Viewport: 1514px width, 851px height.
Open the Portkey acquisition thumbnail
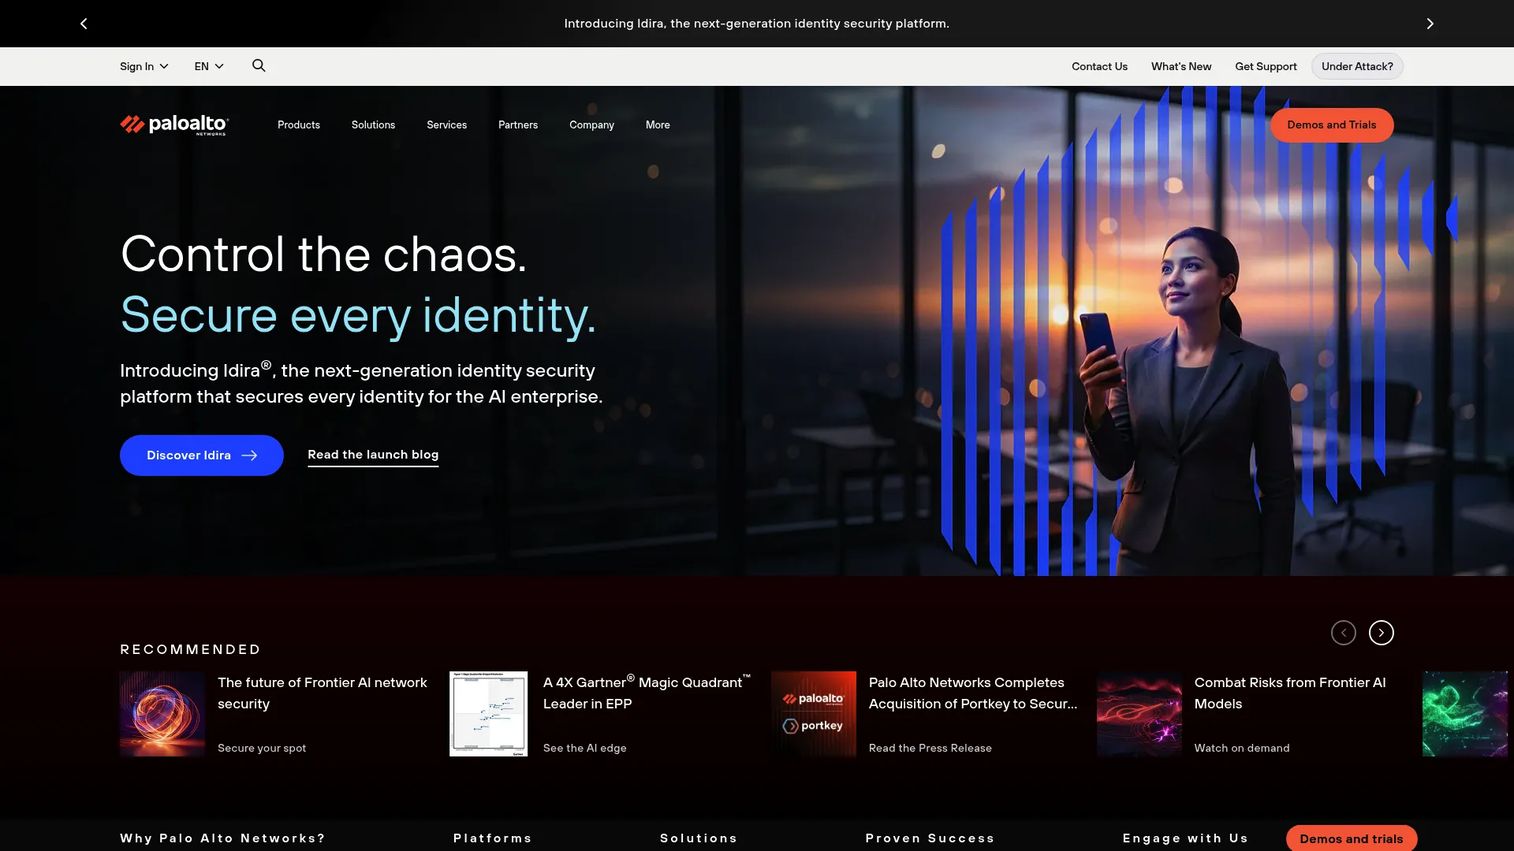pyautogui.click(x=814, y=714)
